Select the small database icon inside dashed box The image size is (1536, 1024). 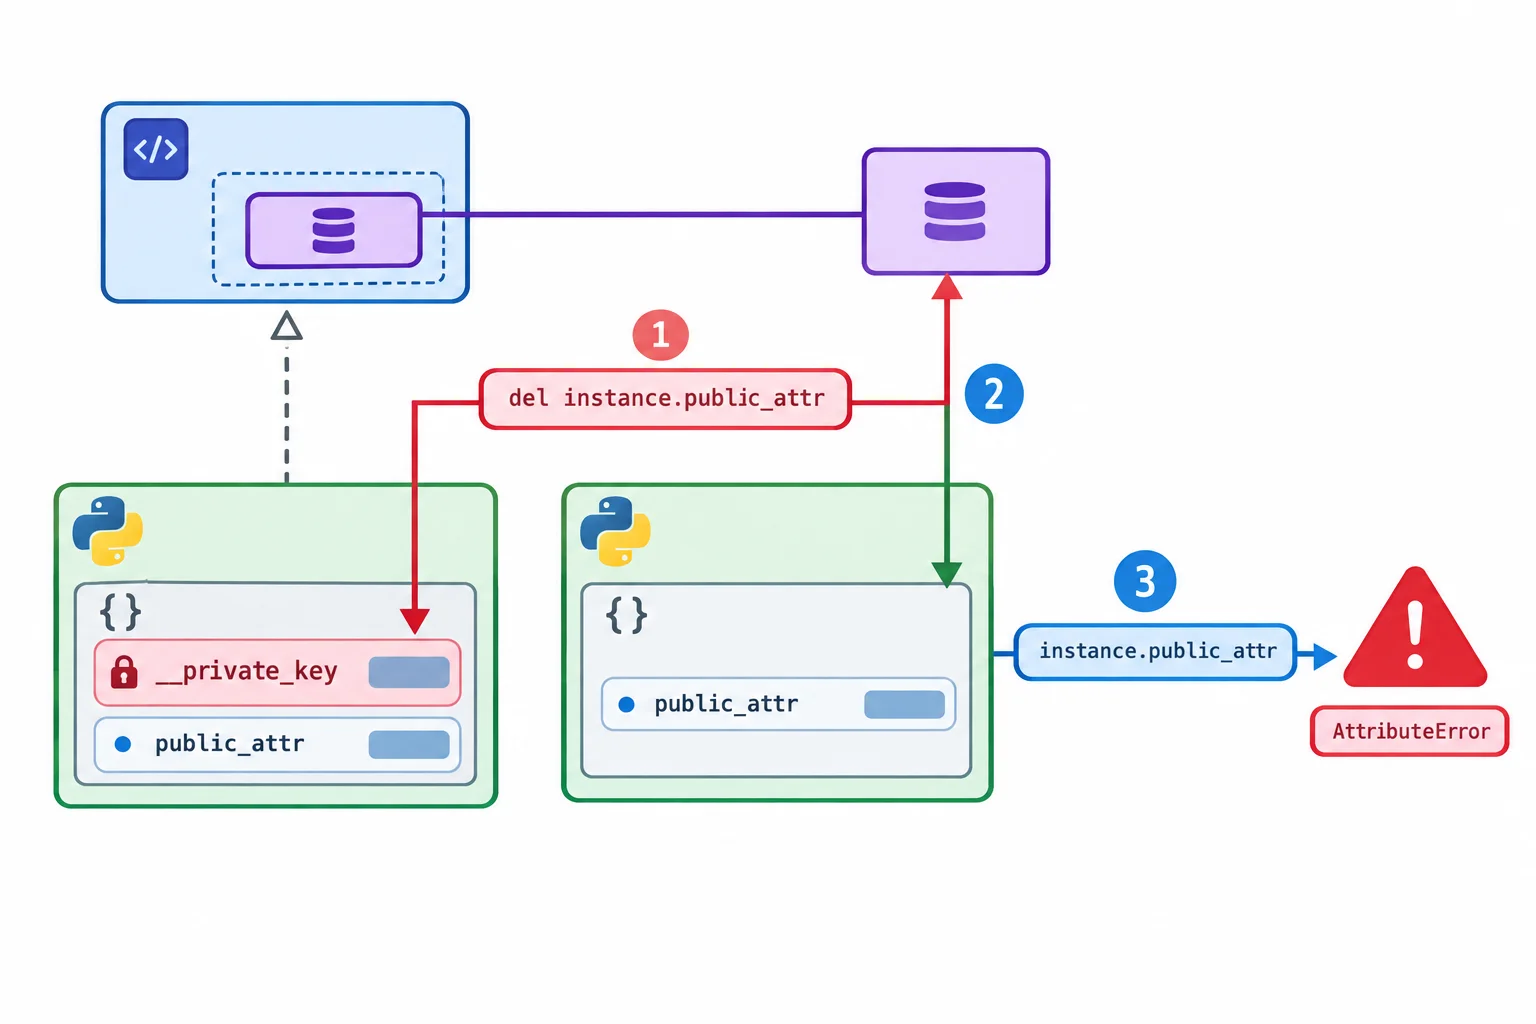[x=334, y=230]
